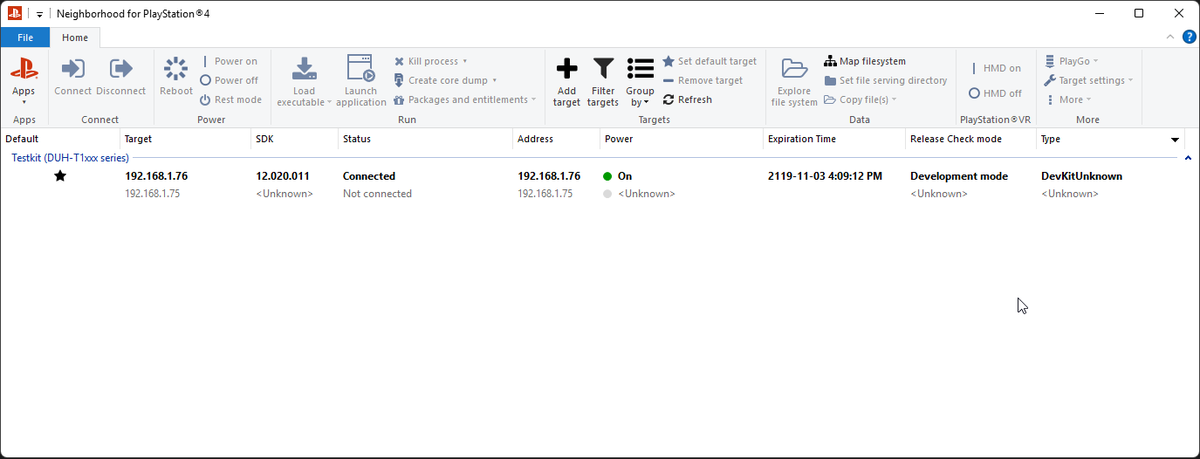Viewport: 1200px width, 459px height.
Task: Click DevKitUnknown type cell
Action: click(x=1081, y=176)
